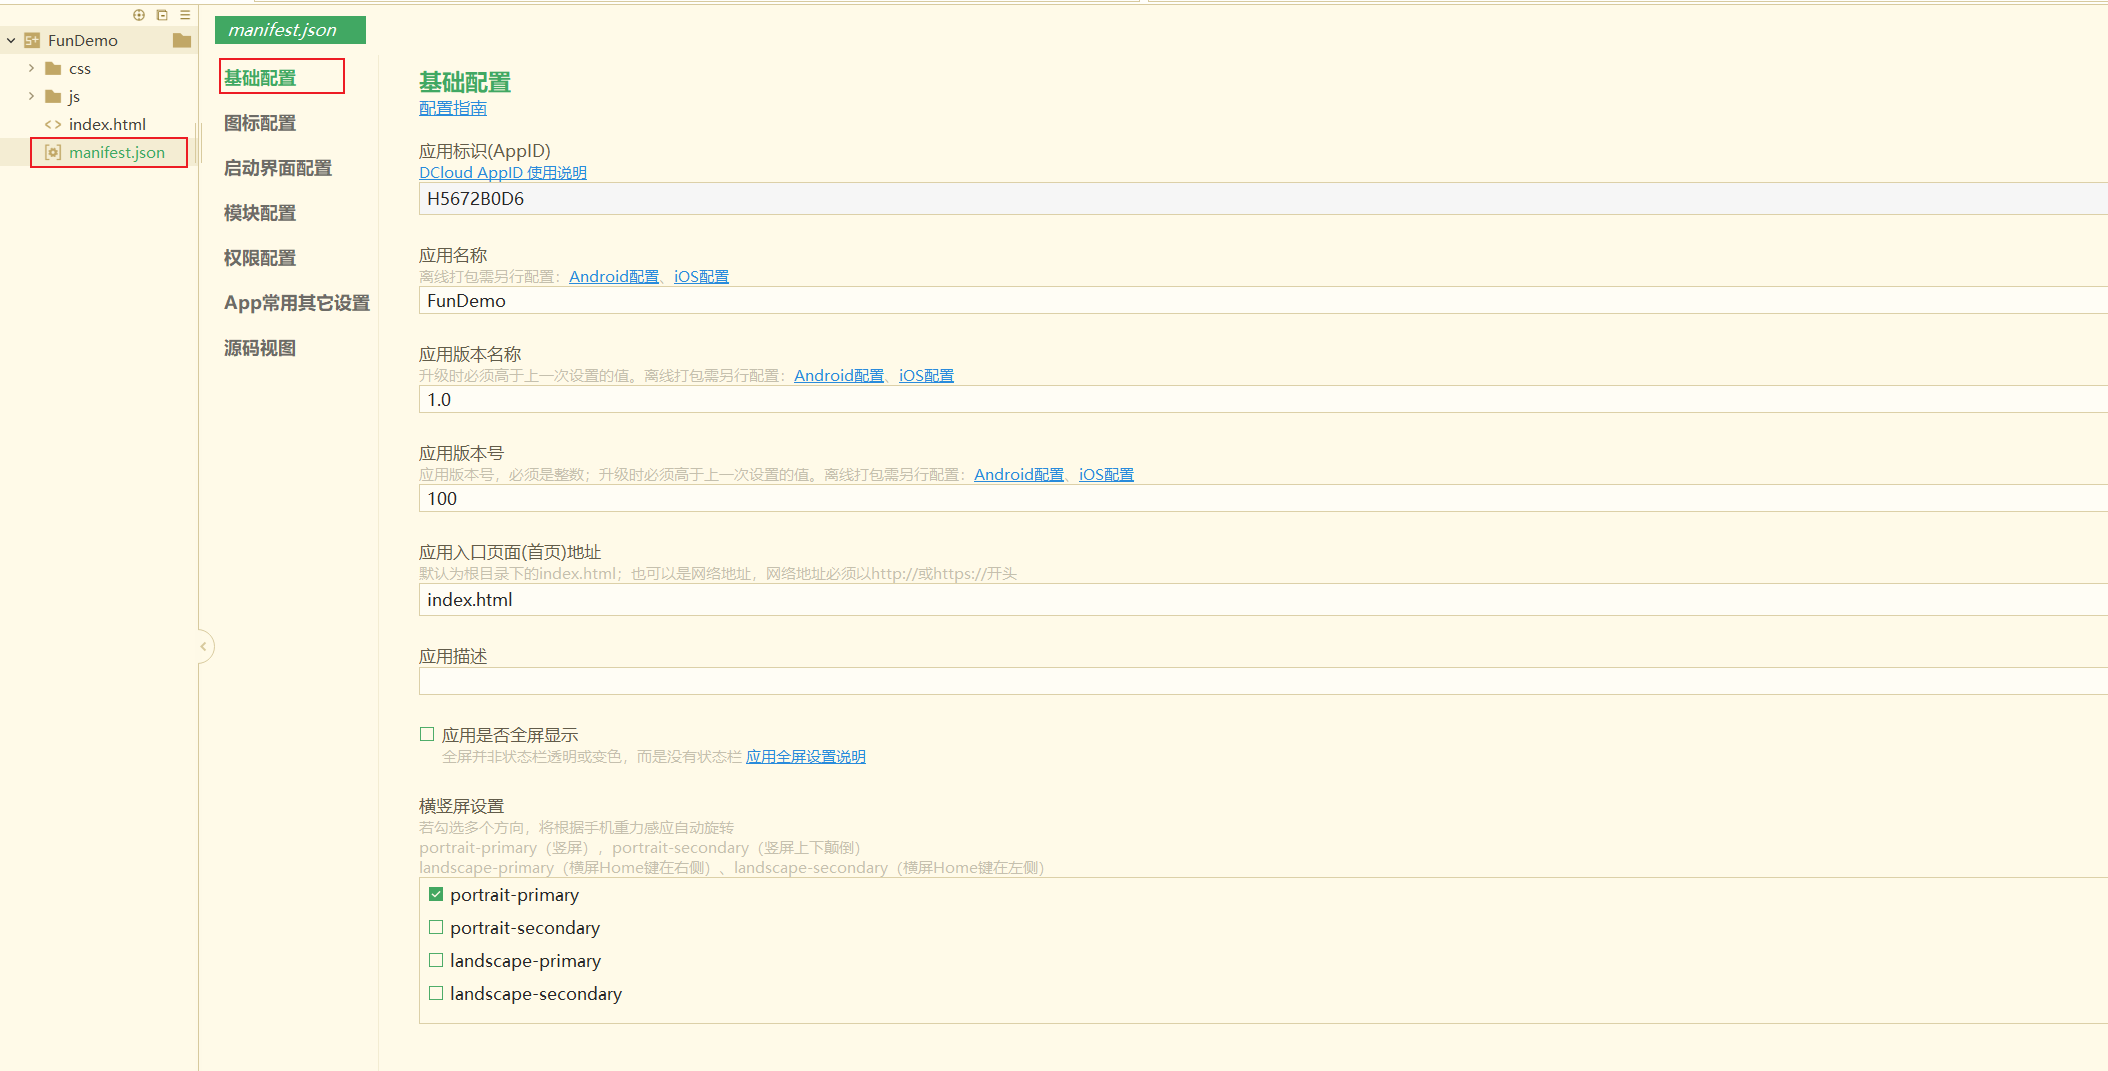Open the 权限配置 section

click(260, 258)
